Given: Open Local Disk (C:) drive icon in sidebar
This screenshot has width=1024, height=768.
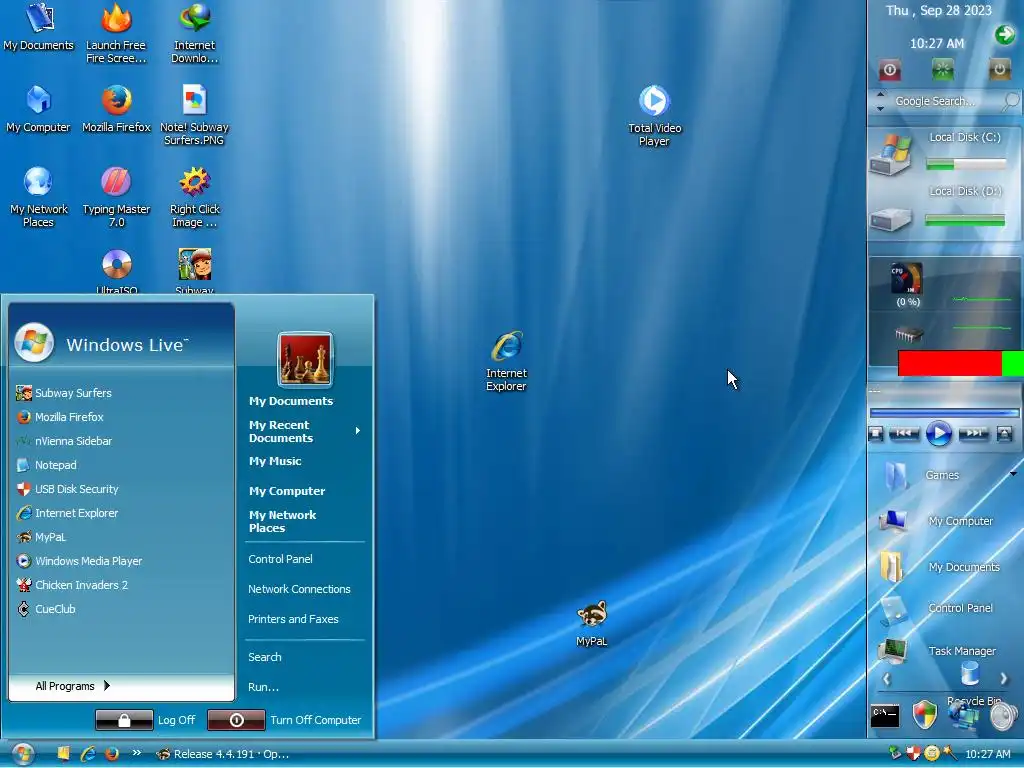Looking at the screenshot, I should point(889,155).
